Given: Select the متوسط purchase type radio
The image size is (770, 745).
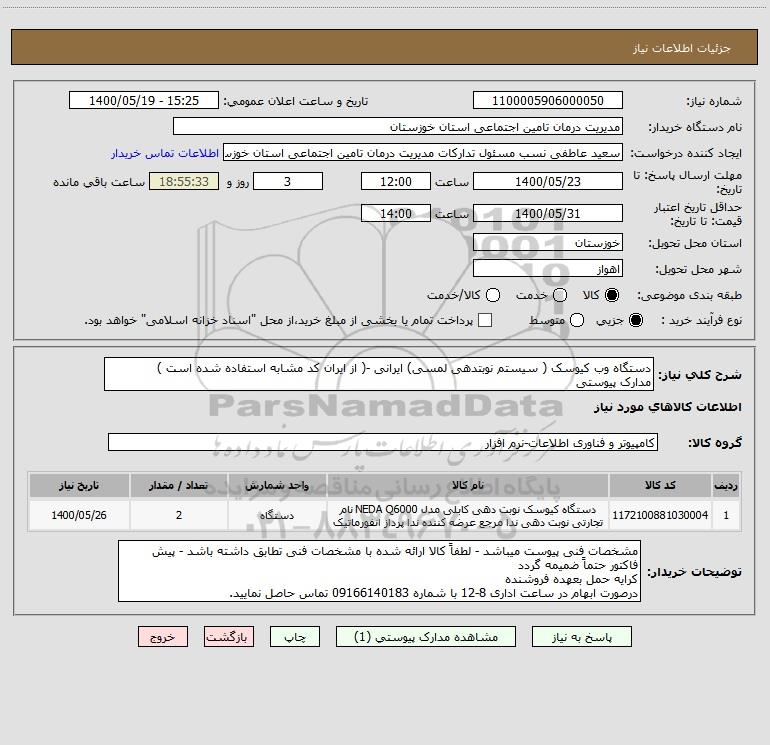Looking at the screenshot, I should (577, 320).
